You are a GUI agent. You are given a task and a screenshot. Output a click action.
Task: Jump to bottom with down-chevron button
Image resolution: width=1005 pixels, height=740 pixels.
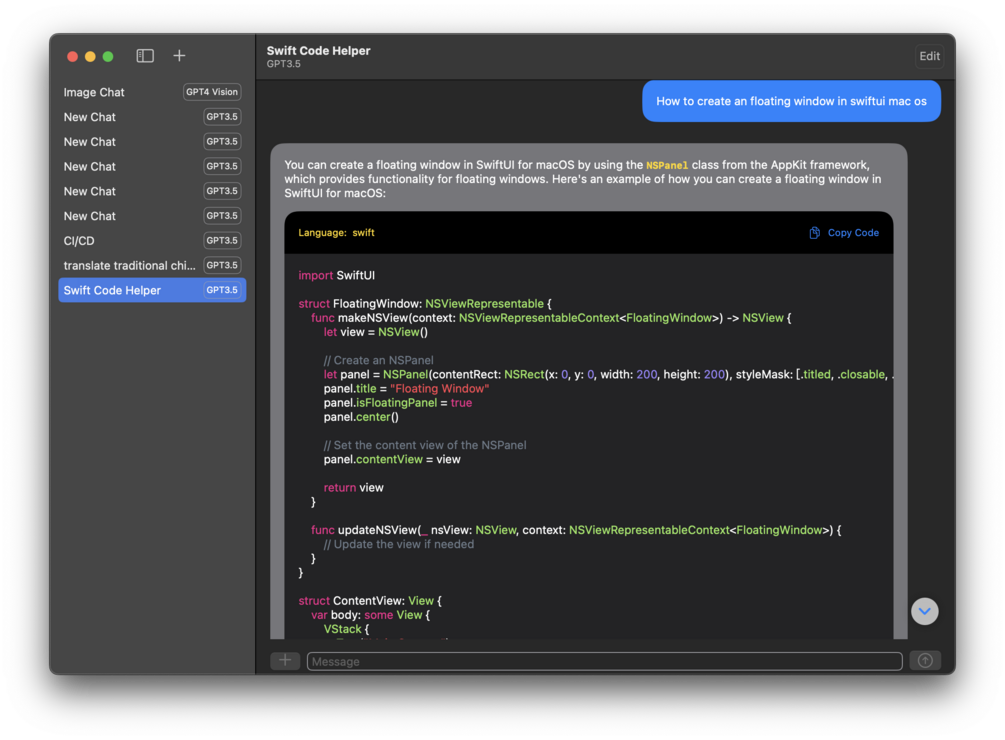[x=924, y=611]
